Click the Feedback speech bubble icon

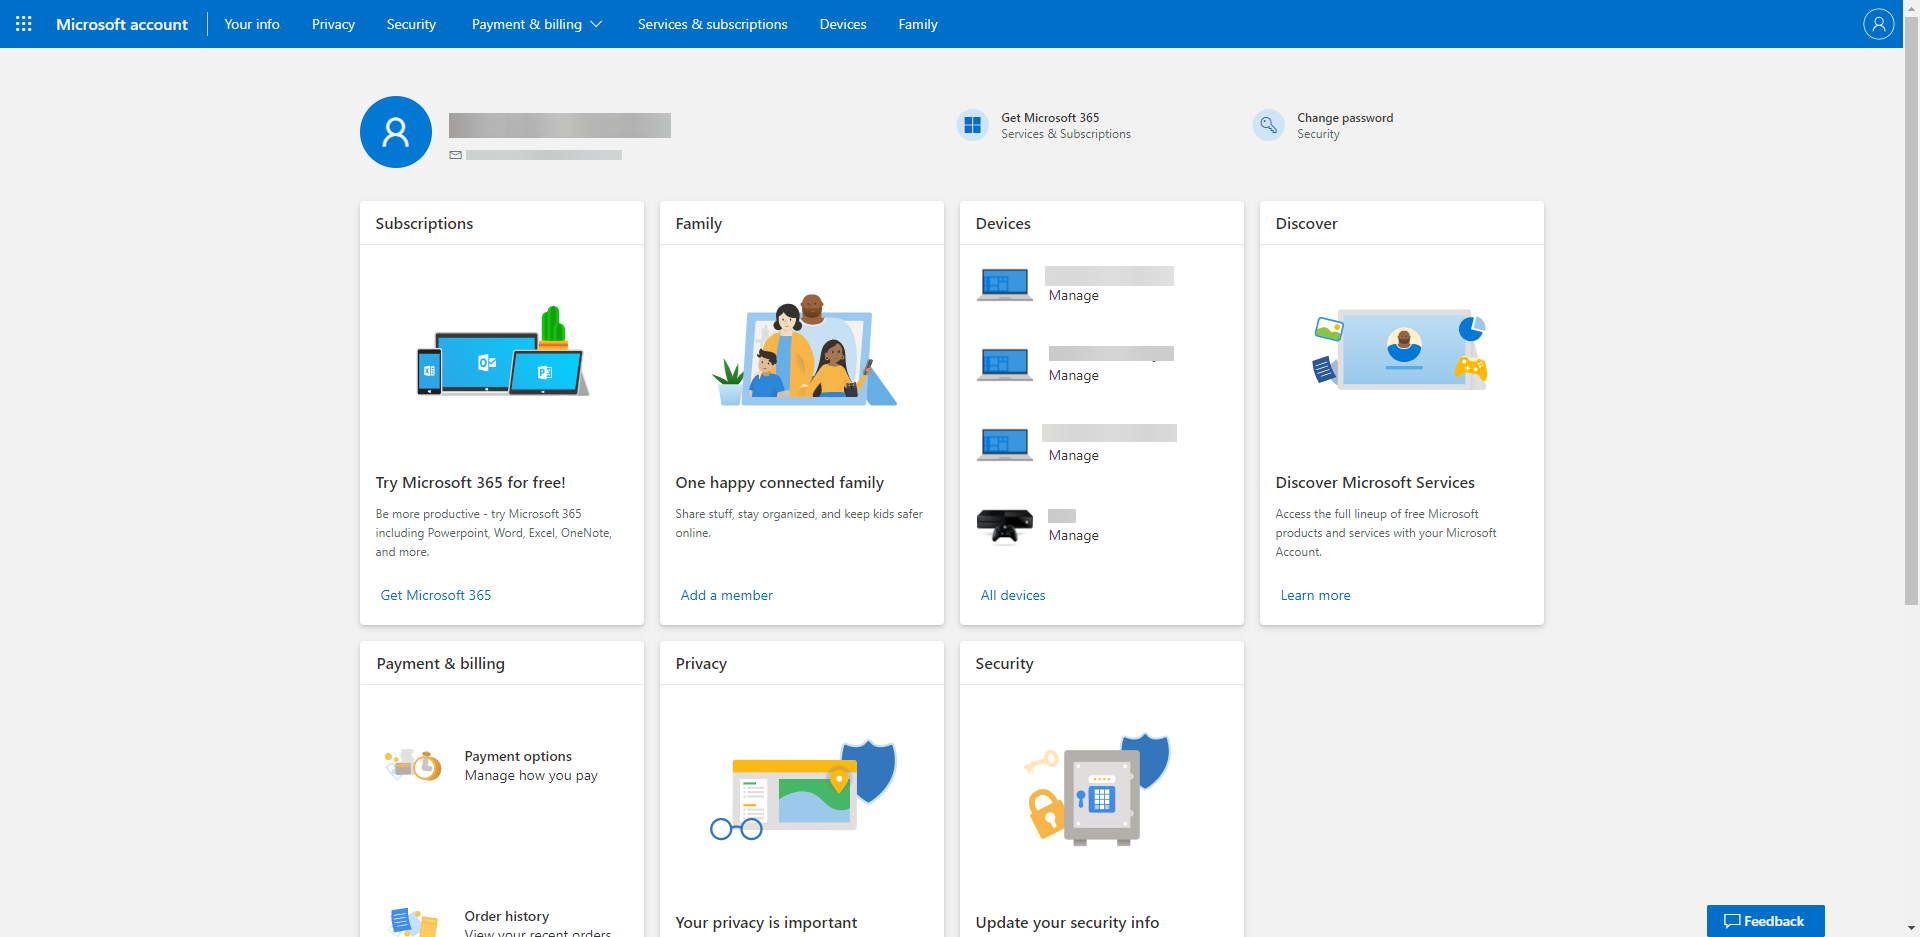pyautogui.click(x=1732, y=921)
